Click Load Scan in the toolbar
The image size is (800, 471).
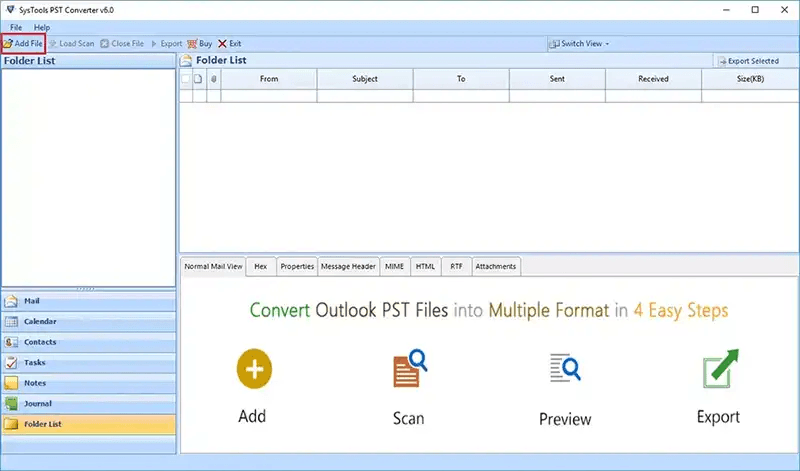[71, 44]
